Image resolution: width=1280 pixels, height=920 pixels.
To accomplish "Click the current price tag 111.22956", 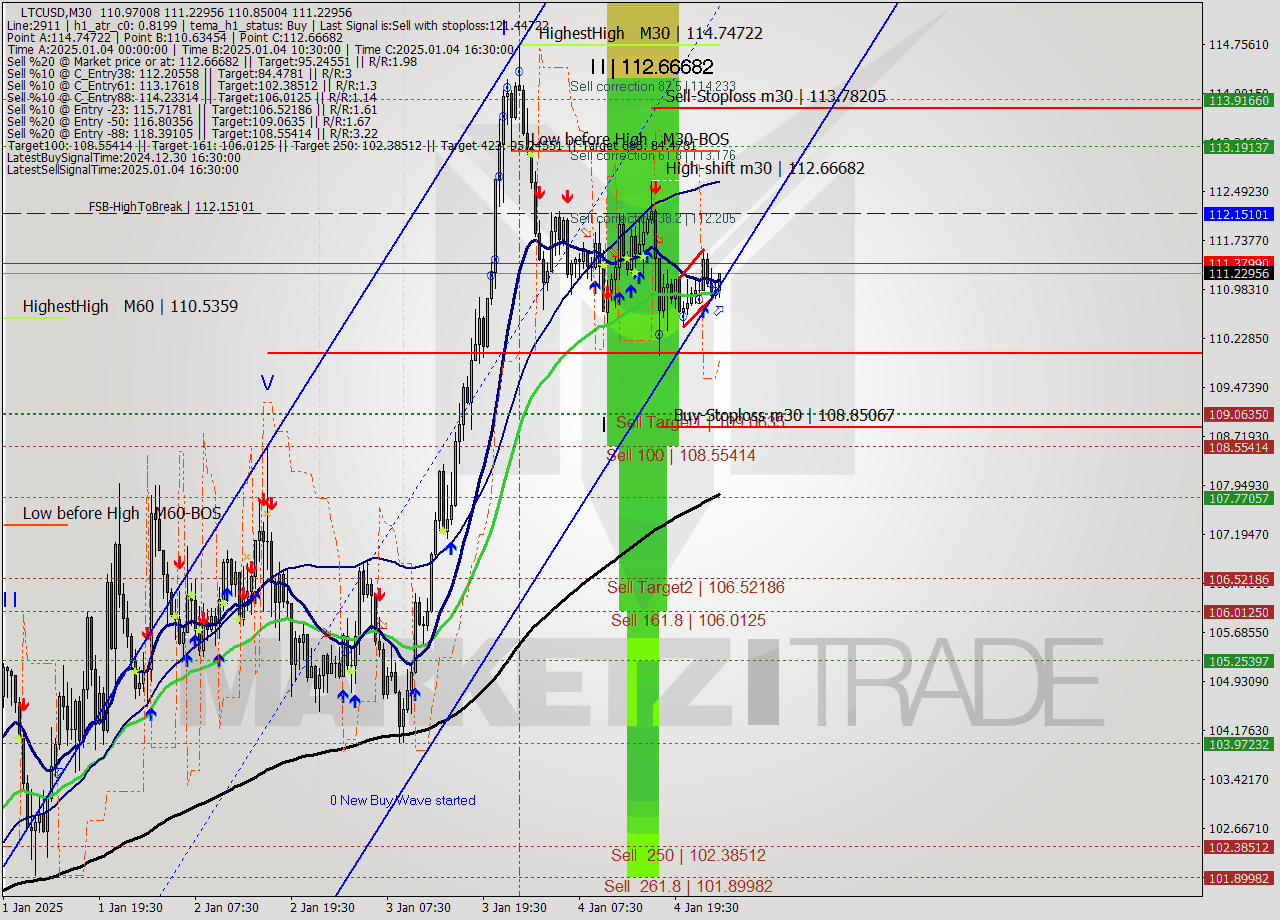I will 1239,273.
